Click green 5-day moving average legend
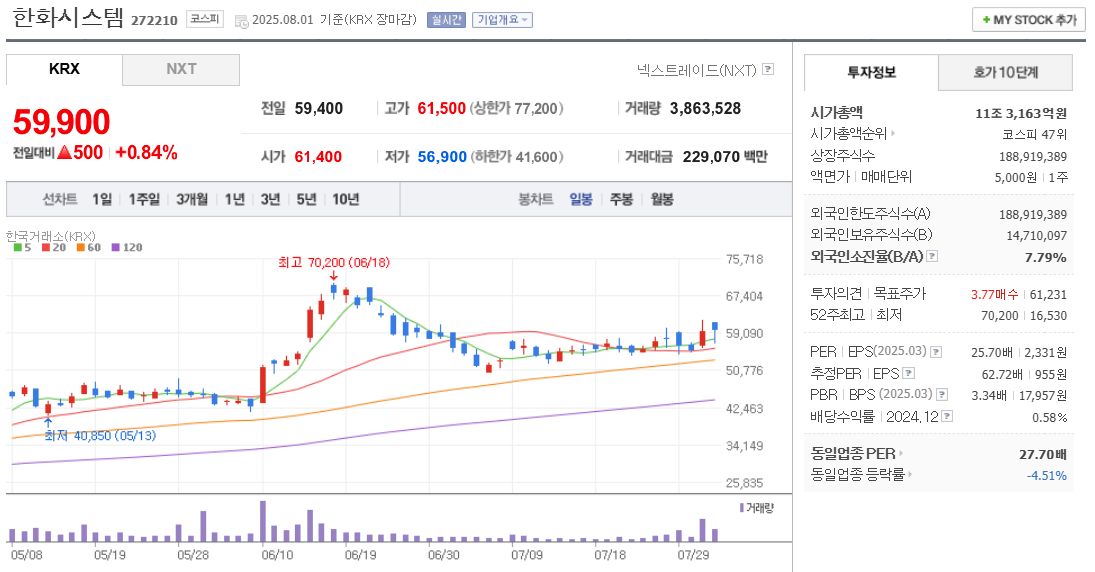 22,247
